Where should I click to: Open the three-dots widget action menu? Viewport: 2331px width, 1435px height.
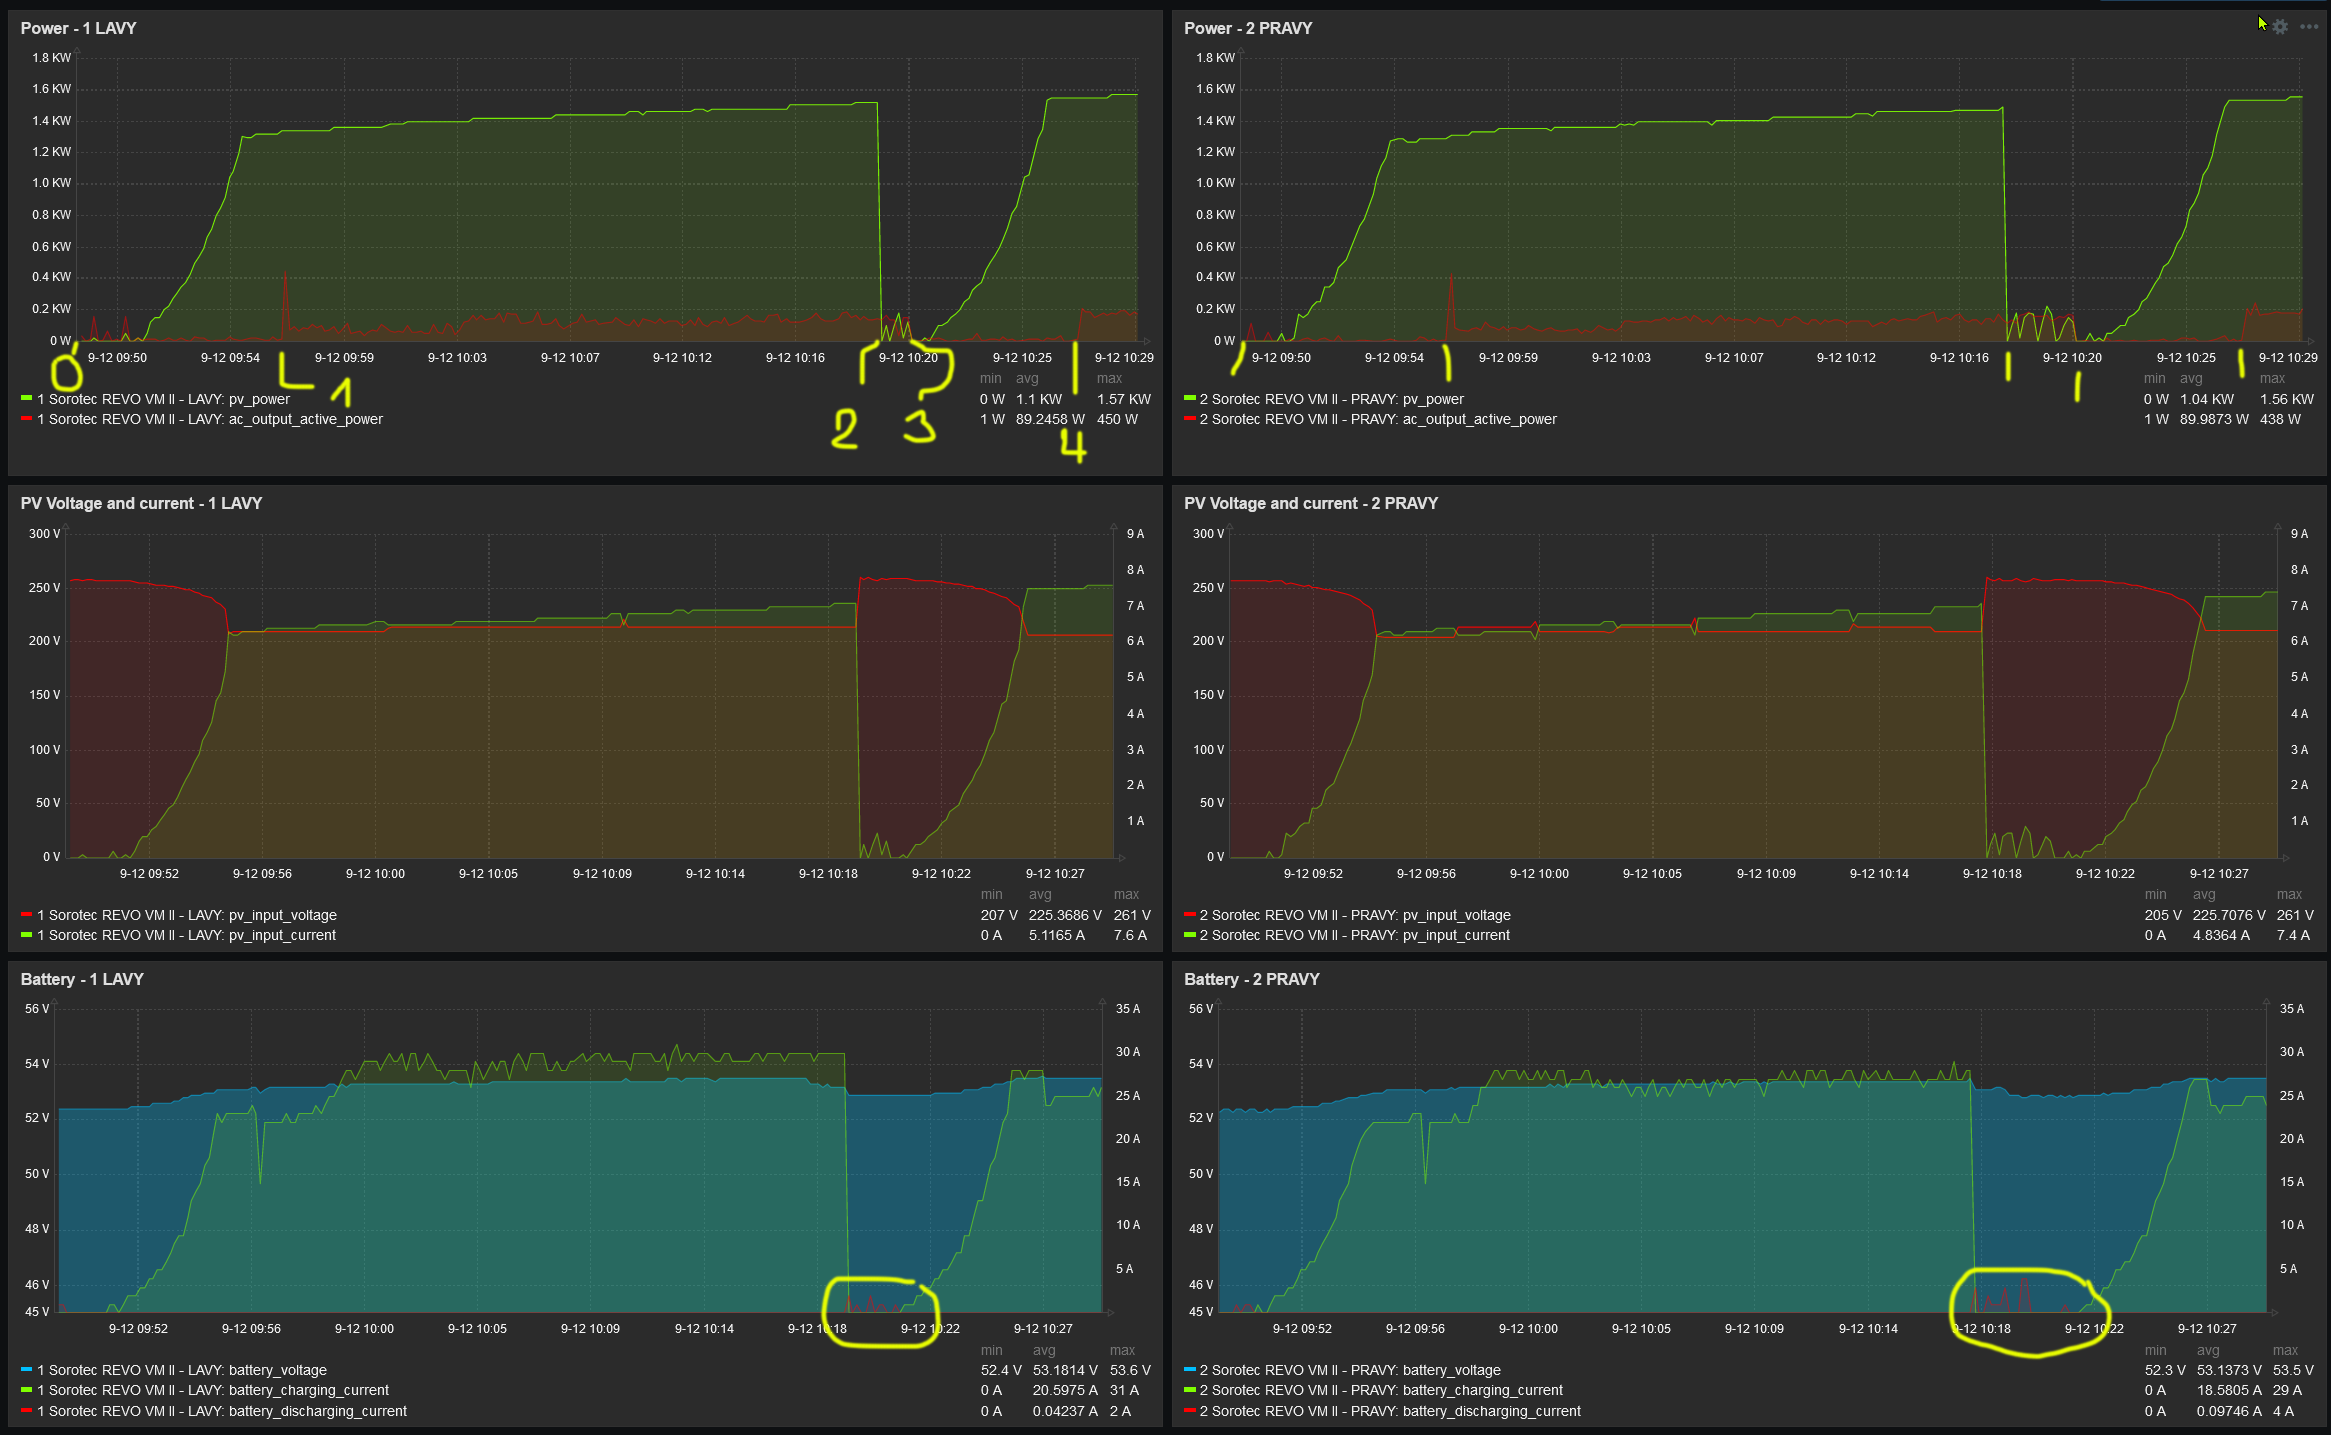point(2309,27)
